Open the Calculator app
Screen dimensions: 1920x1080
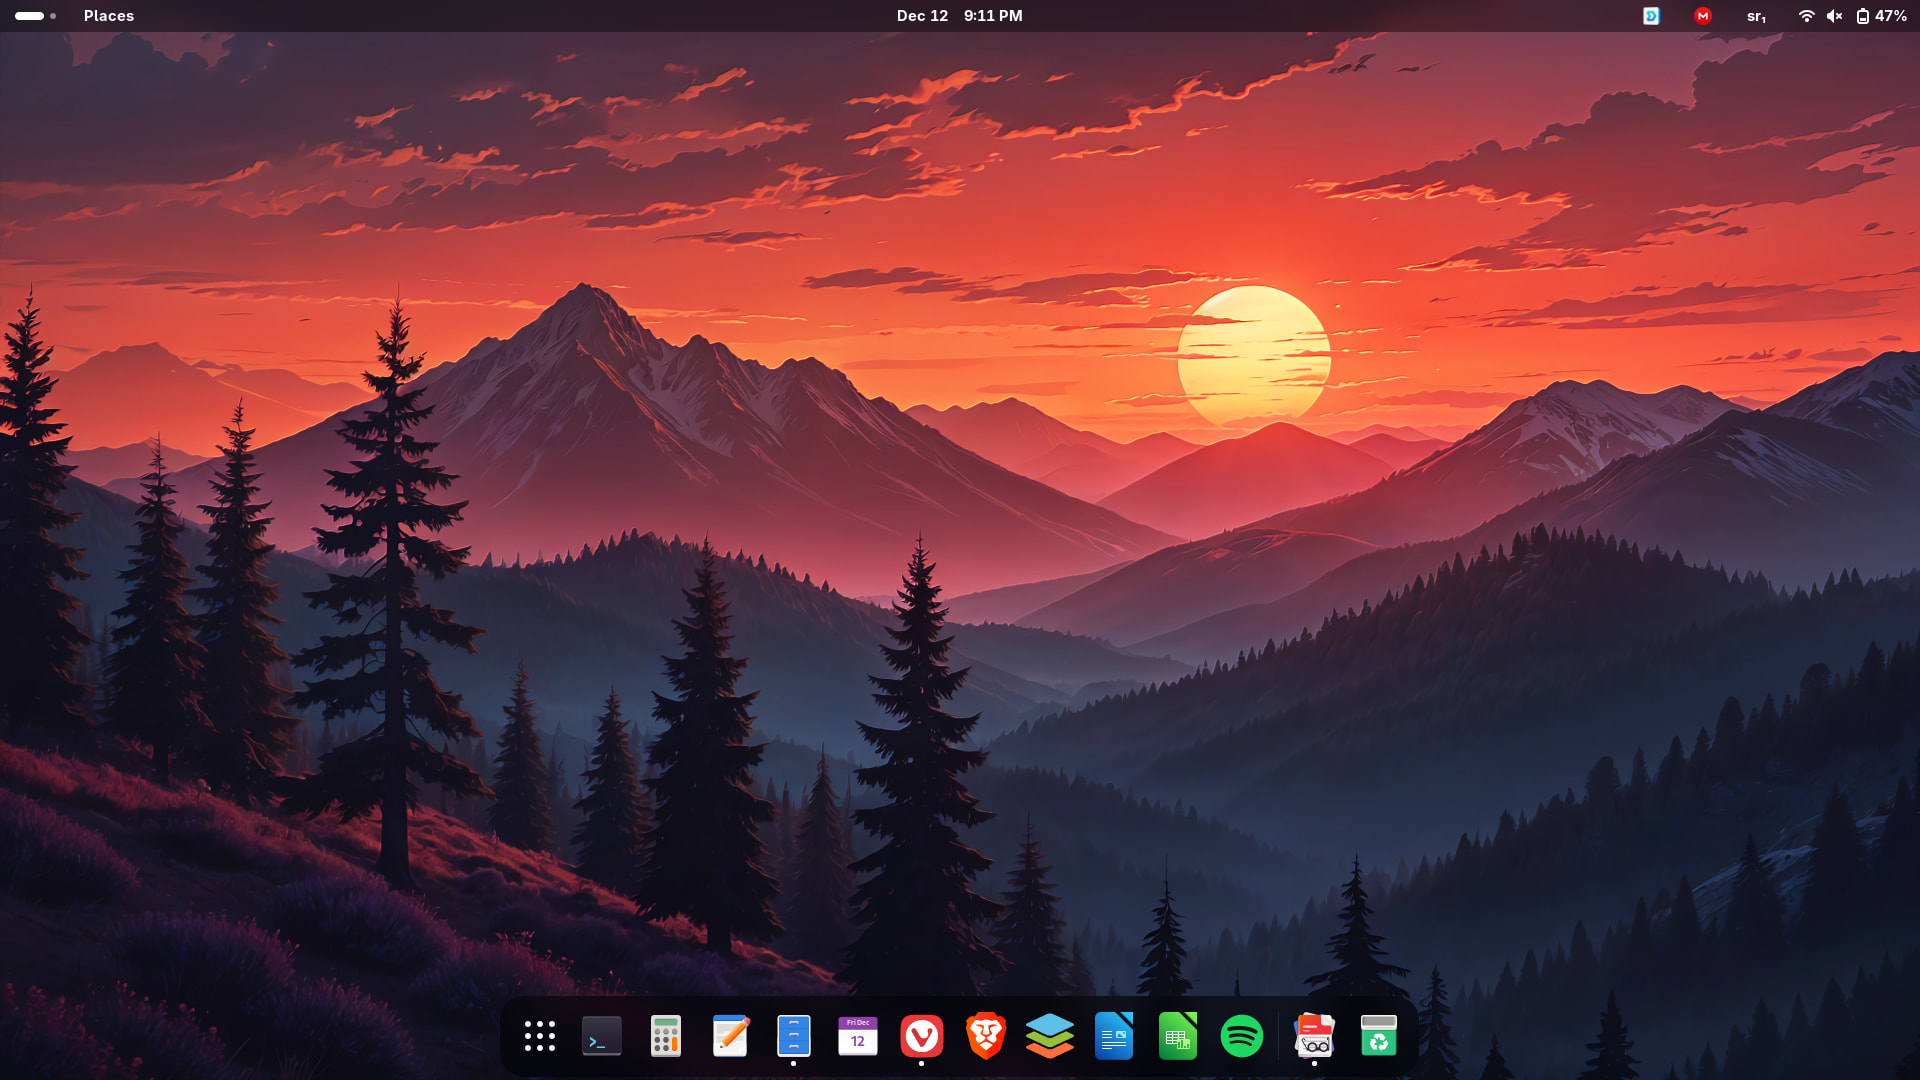(666, 1036)
